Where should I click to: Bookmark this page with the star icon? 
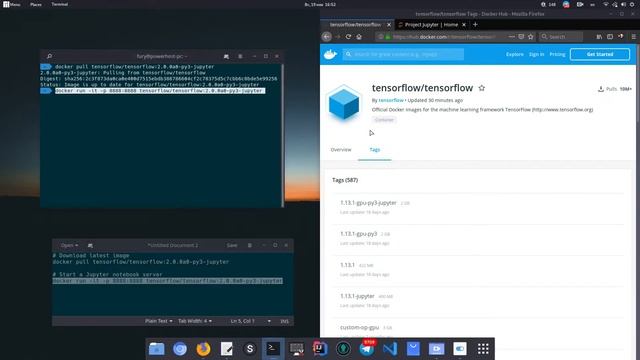point(531,37)
